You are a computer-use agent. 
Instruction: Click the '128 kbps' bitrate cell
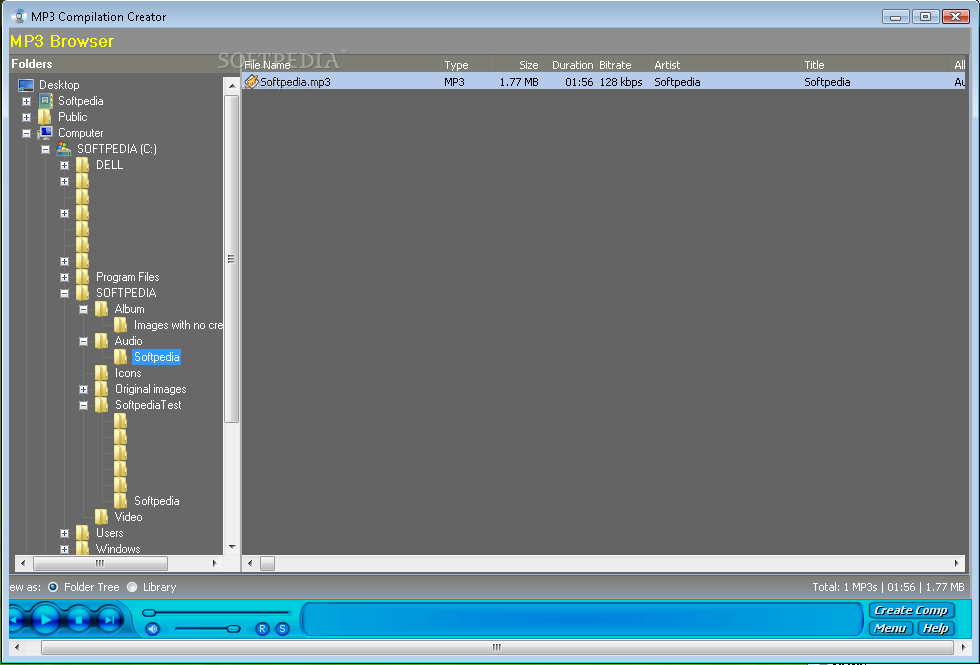(621, 82)
